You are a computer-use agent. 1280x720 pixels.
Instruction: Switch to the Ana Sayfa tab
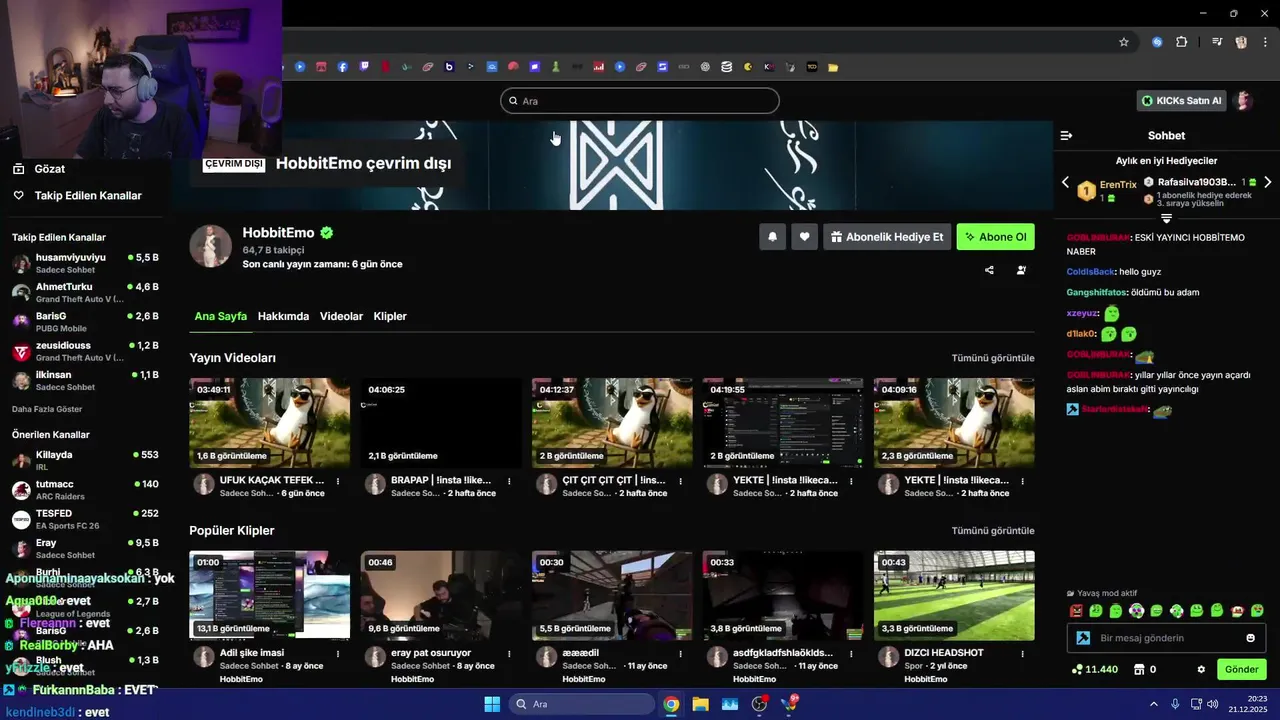click(x=220, y=316)
